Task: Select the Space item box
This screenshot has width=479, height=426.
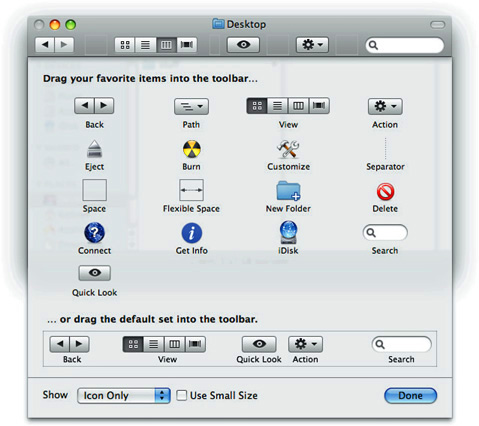Action: (x=95, y=190)
